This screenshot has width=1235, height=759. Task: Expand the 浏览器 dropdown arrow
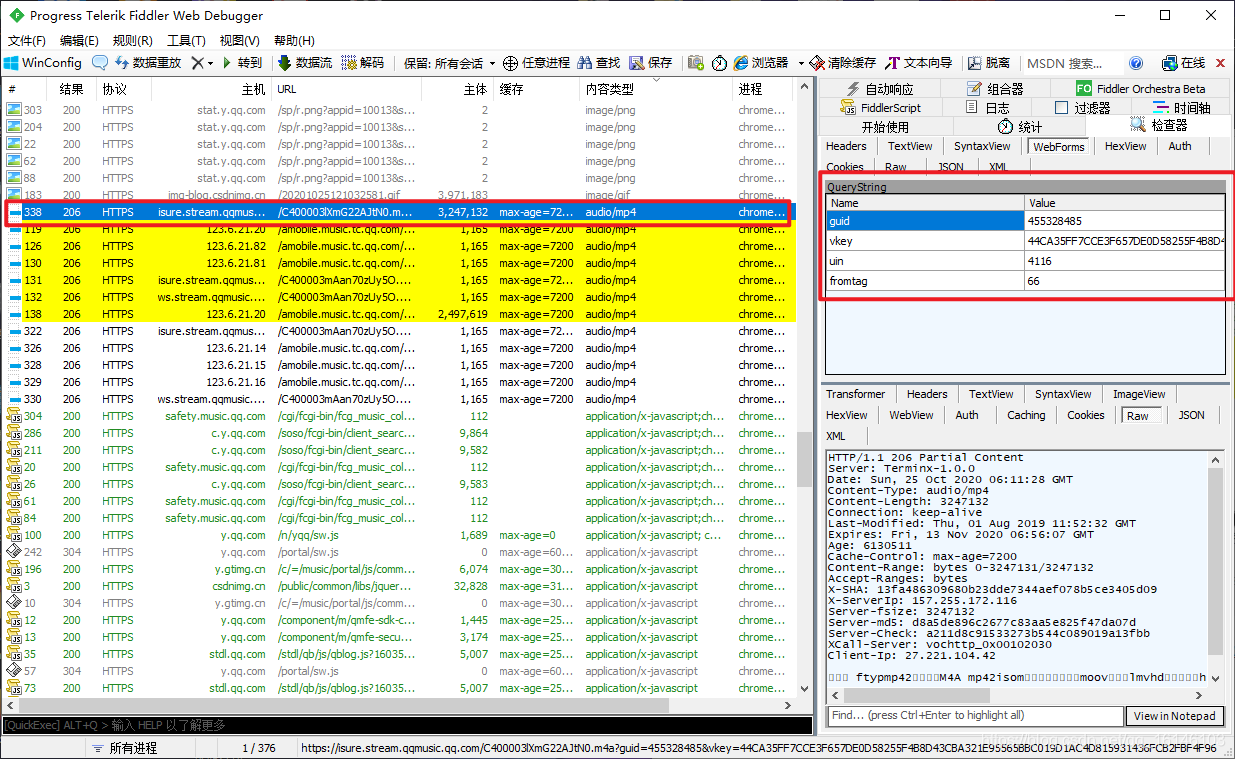coord(801,62)
